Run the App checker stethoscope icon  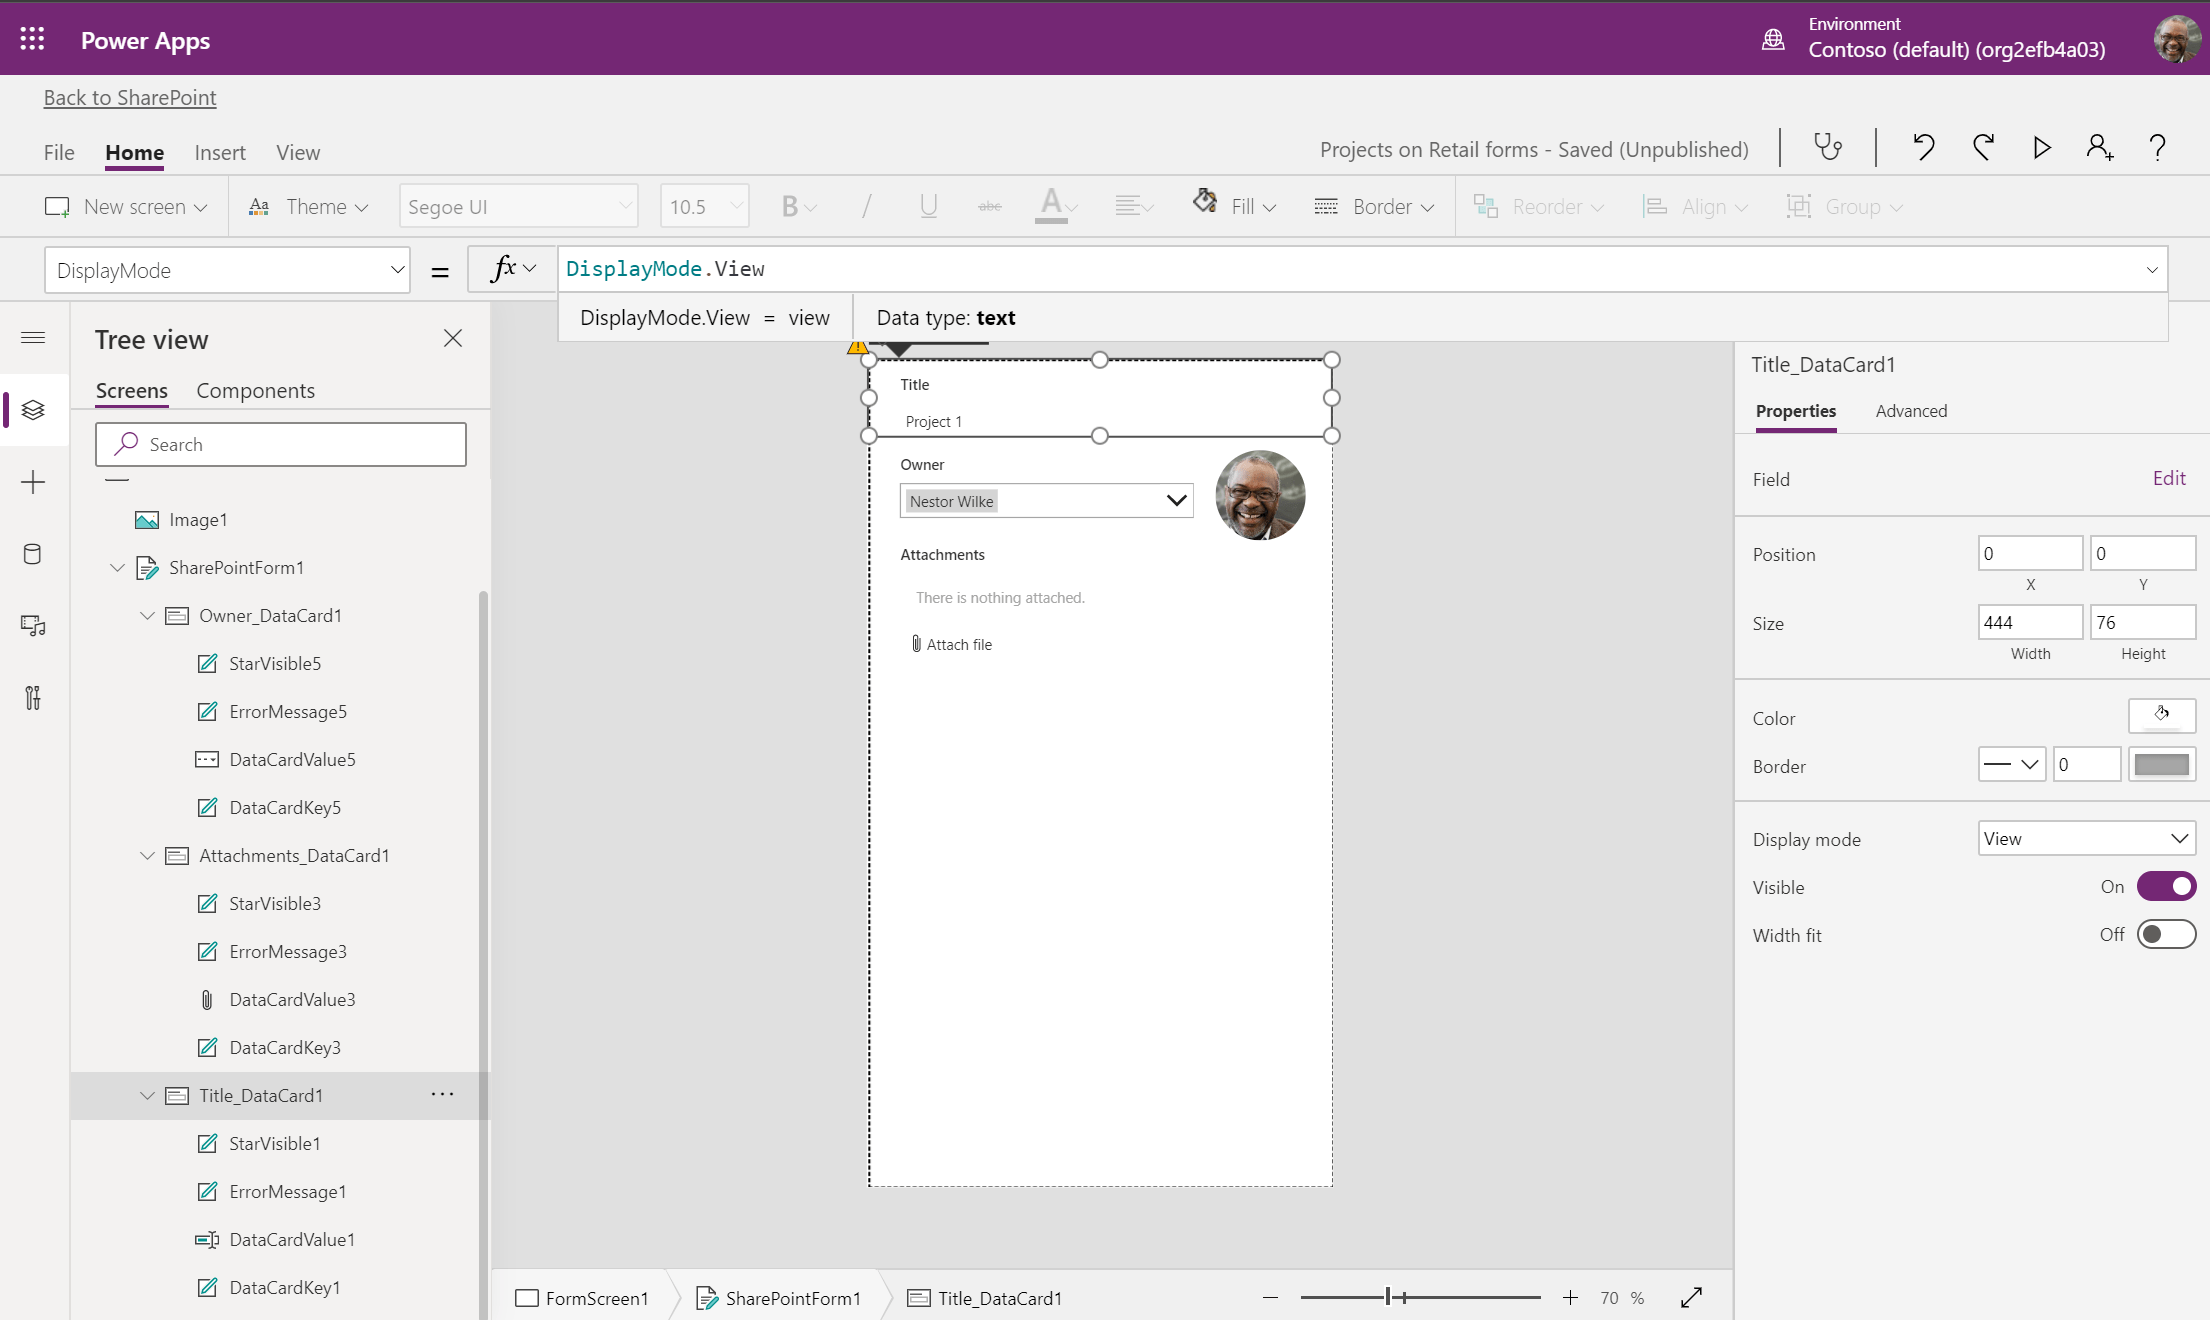click(x=1828, y=148)
